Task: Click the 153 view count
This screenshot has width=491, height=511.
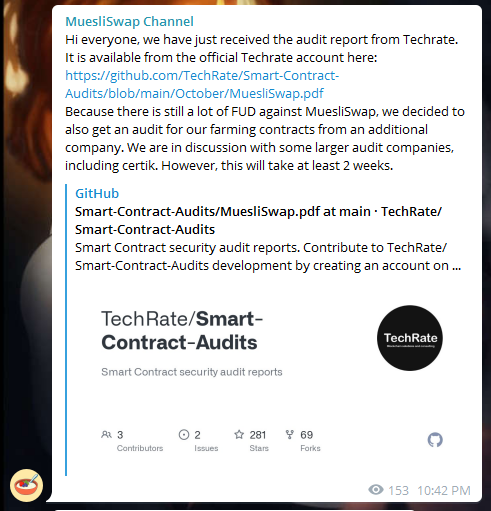Action: pos(398,490)
